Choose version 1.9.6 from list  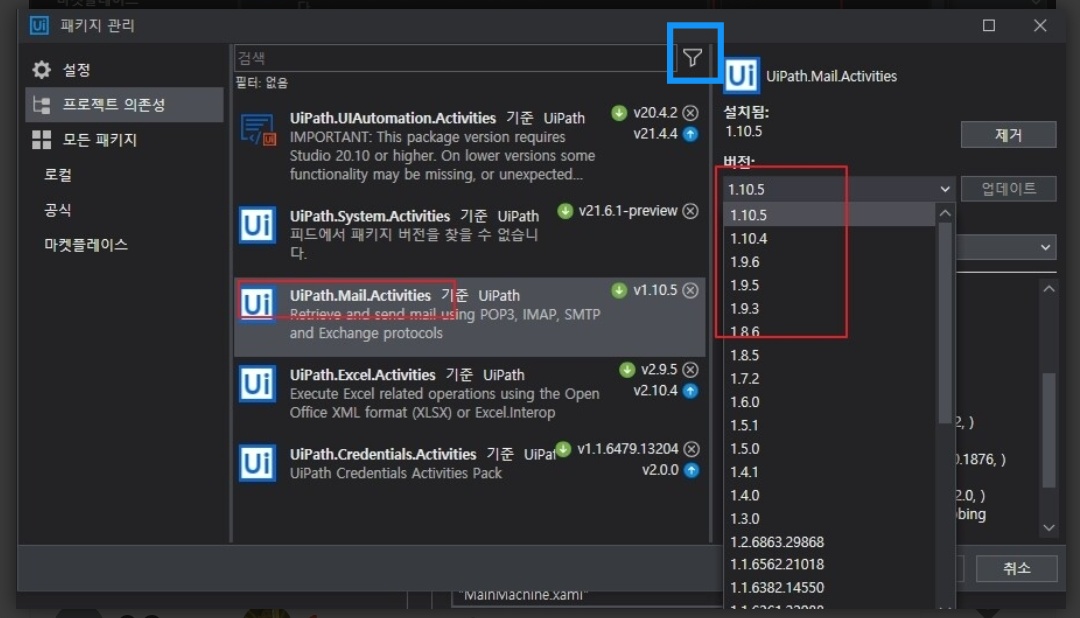(829, 262)
